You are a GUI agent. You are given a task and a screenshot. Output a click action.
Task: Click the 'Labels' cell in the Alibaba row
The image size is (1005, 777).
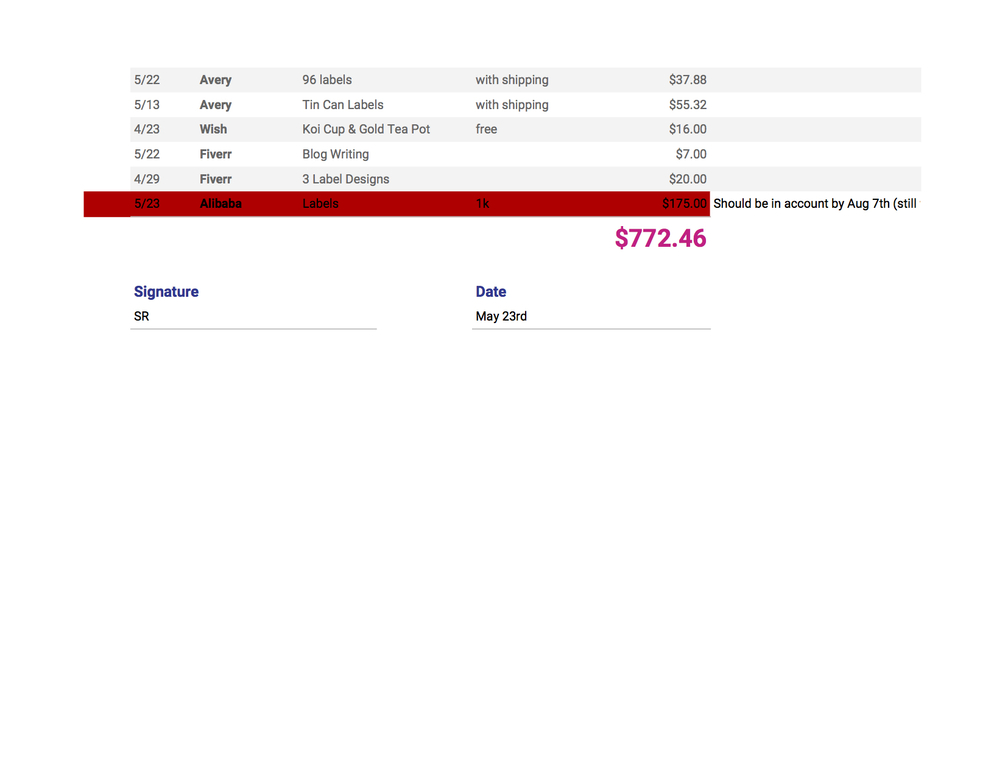pyautogui.click(x=320, y=204)
